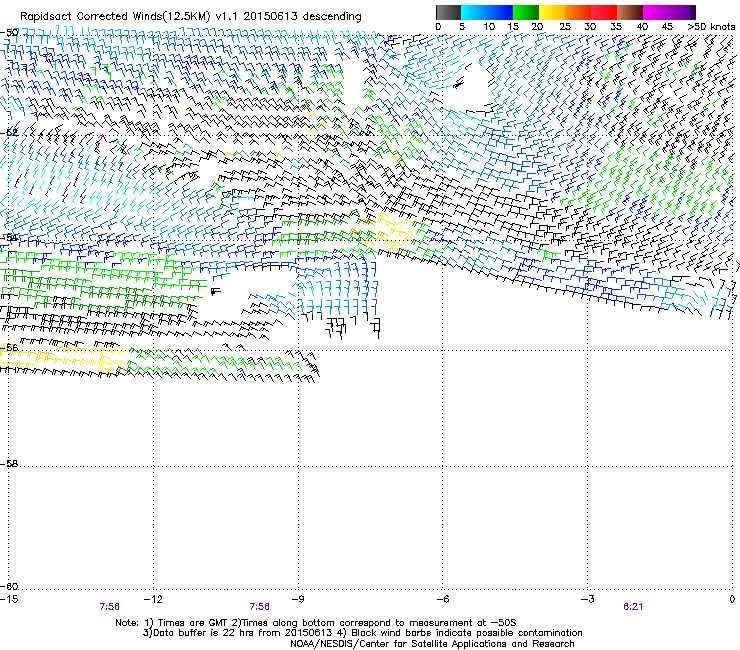
Task: Click the purple '6:21' time label
Action: [633, 607]
